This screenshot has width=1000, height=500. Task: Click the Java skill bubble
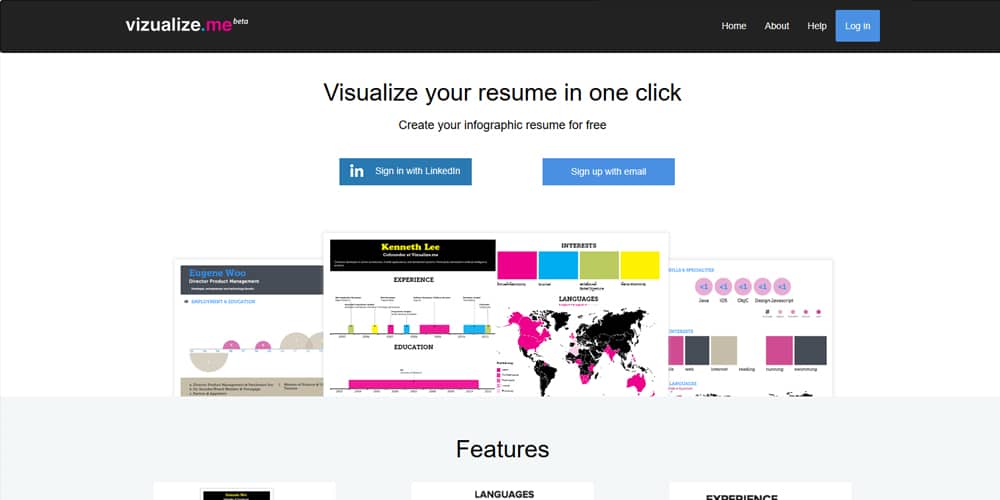click(704, 287)
